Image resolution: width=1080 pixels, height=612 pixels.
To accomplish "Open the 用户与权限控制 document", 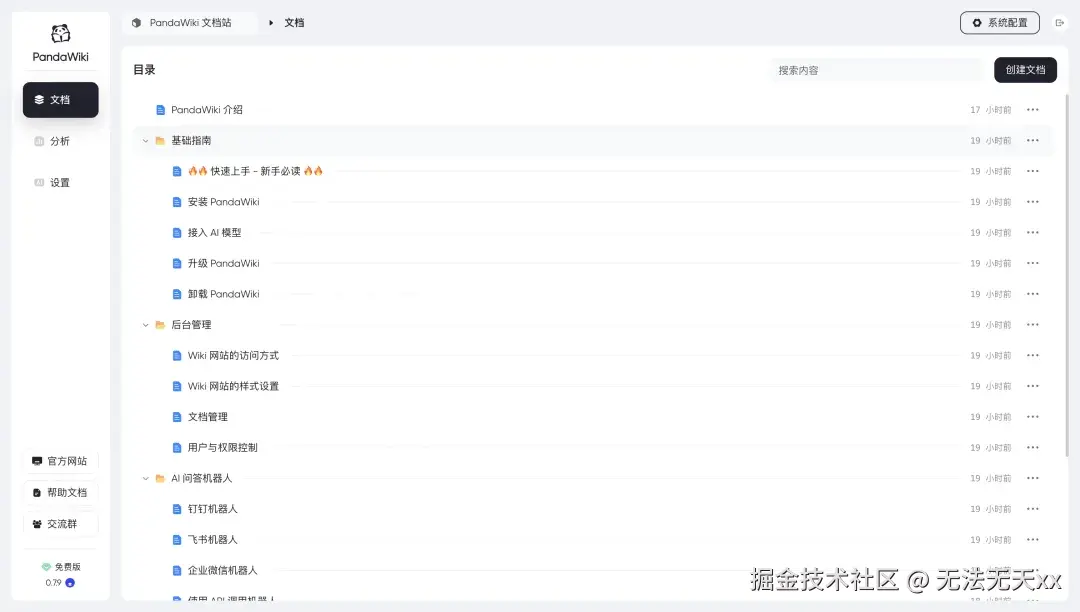I will click(x=222, y=447).
